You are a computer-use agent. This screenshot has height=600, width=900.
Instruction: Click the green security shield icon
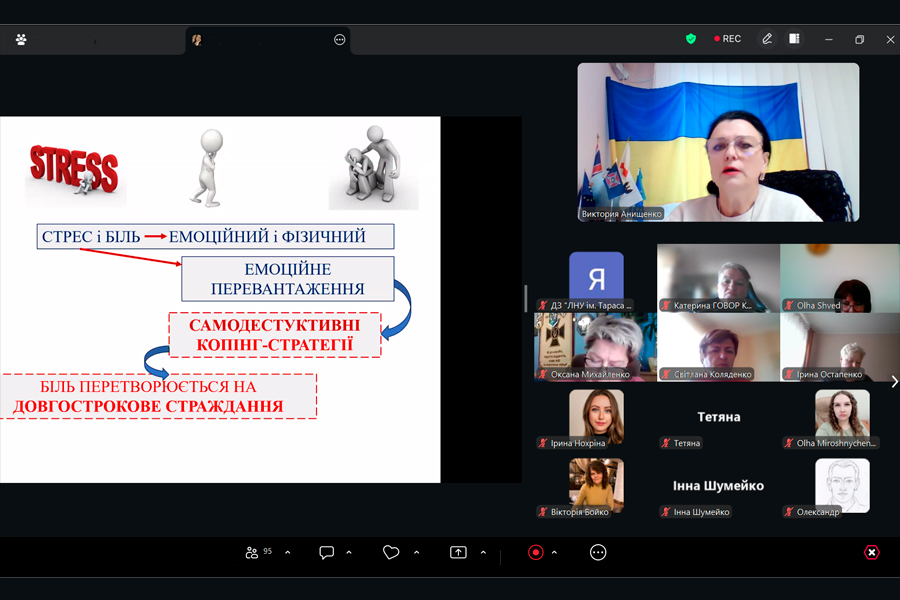(x=690, y=39)
